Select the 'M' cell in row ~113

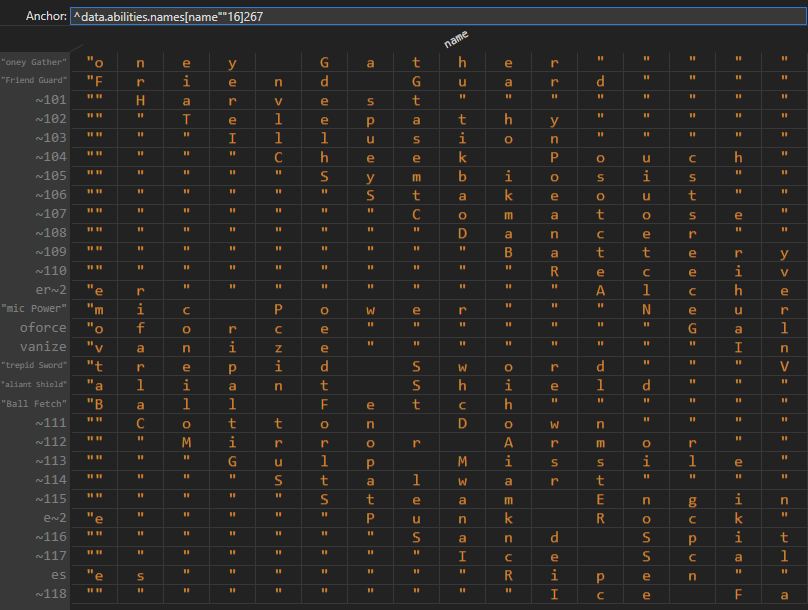pyautogui.click(x=463, y=461)
